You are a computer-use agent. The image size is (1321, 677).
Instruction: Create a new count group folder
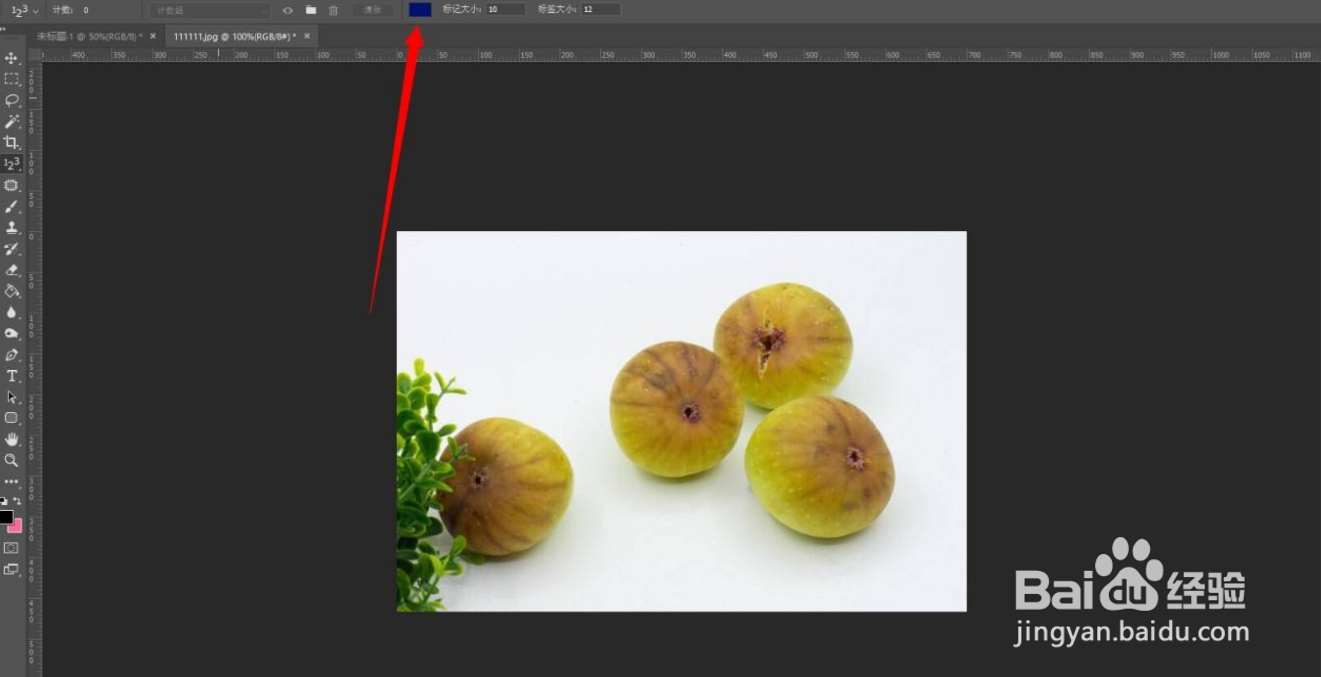pyautogui.click(x=311, y=10)
